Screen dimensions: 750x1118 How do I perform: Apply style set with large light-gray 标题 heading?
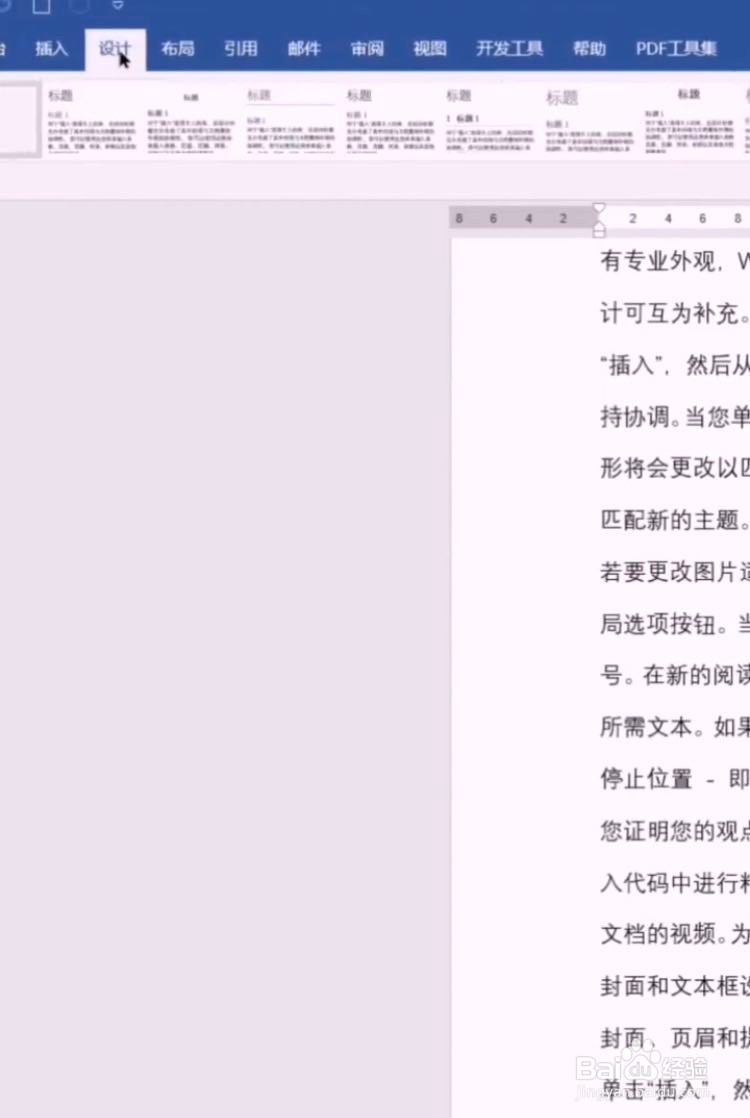(589, 120)
